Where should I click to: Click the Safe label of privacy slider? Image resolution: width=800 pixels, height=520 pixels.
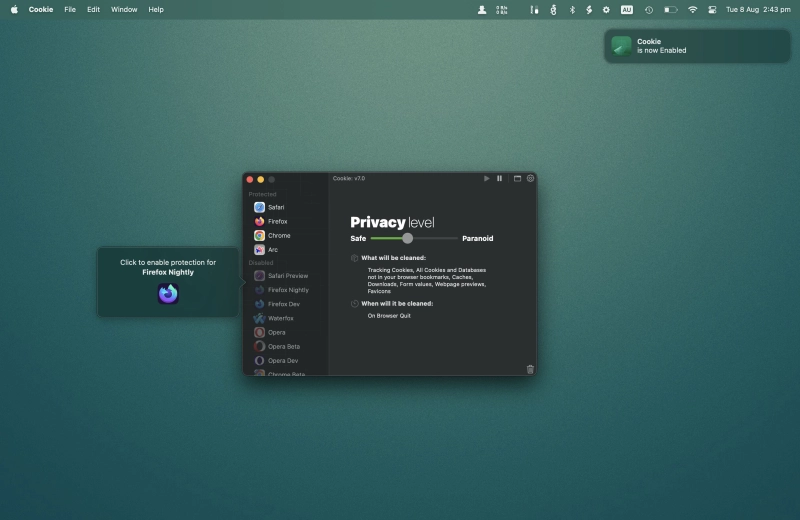coord(358,238)
